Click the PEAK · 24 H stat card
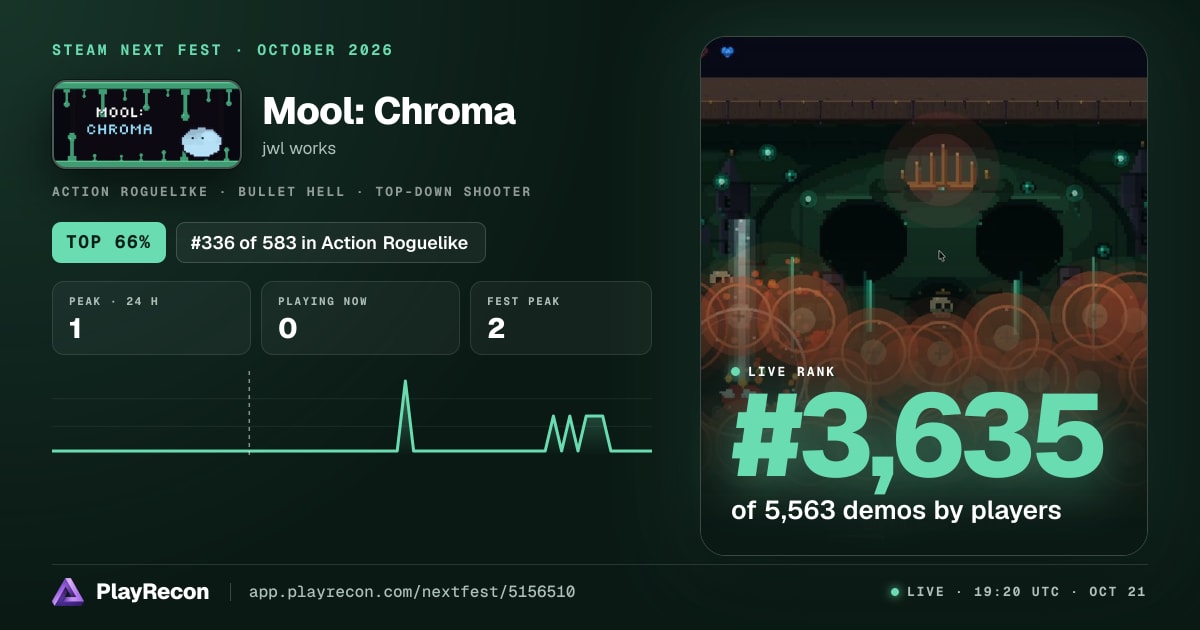 tap(151, 318)
